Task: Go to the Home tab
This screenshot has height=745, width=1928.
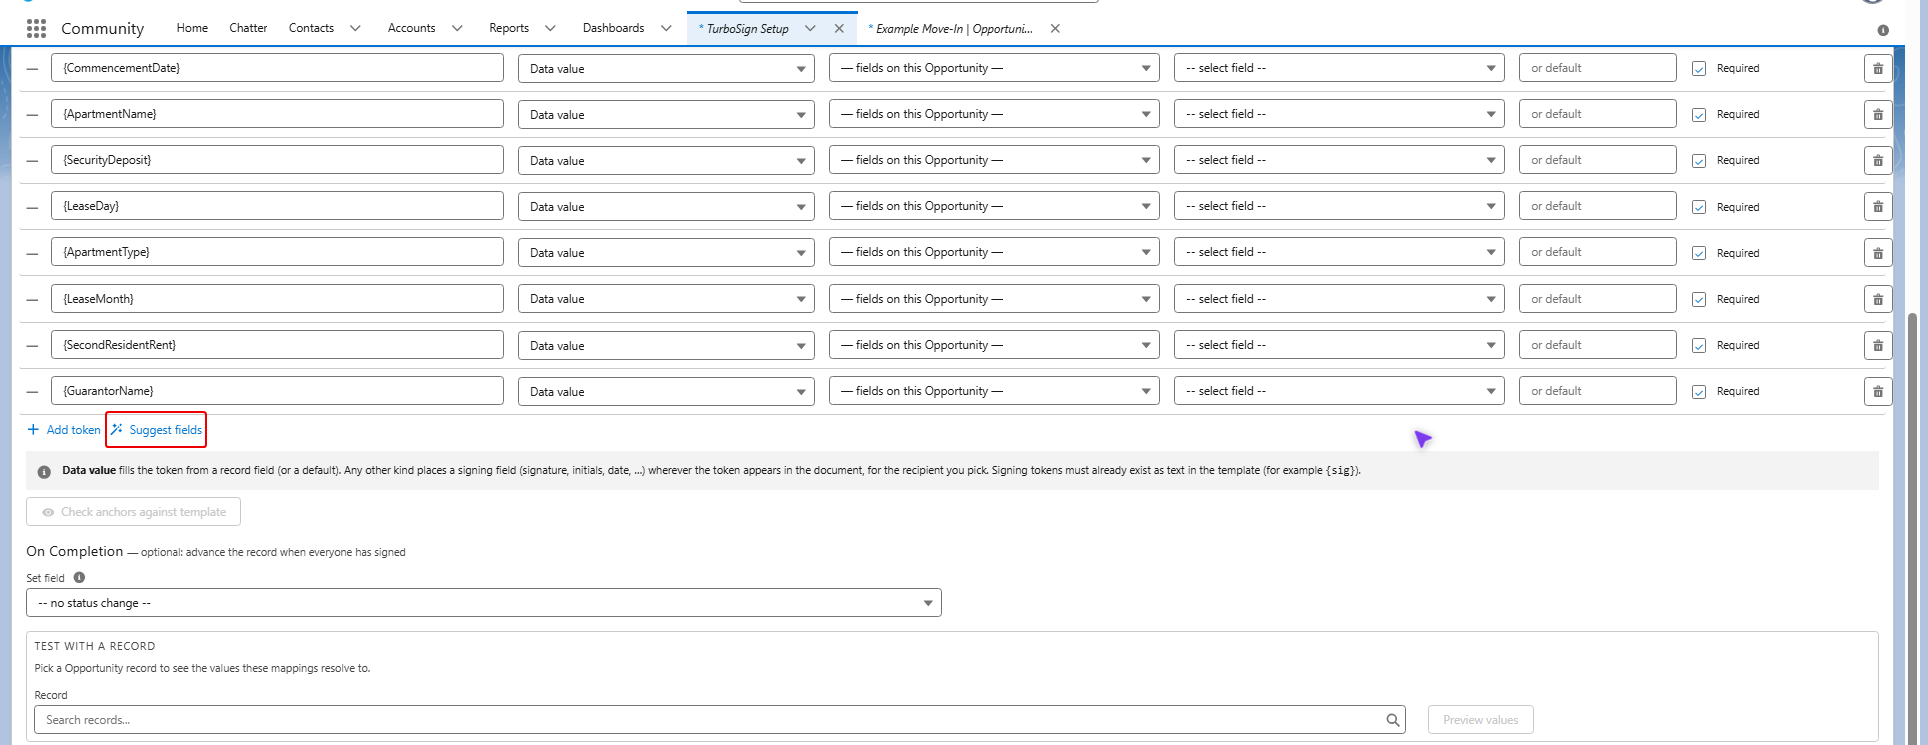Action: (192, 28)
